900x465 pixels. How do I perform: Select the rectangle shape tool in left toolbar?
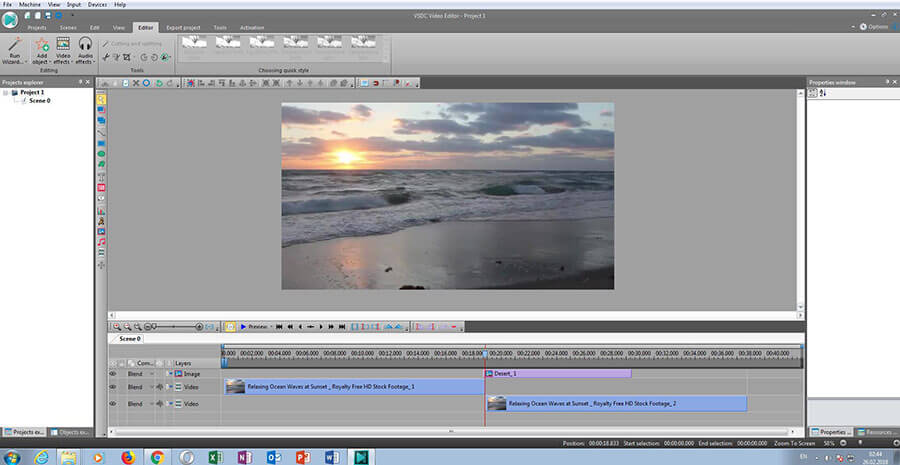[x=101, y=144]
